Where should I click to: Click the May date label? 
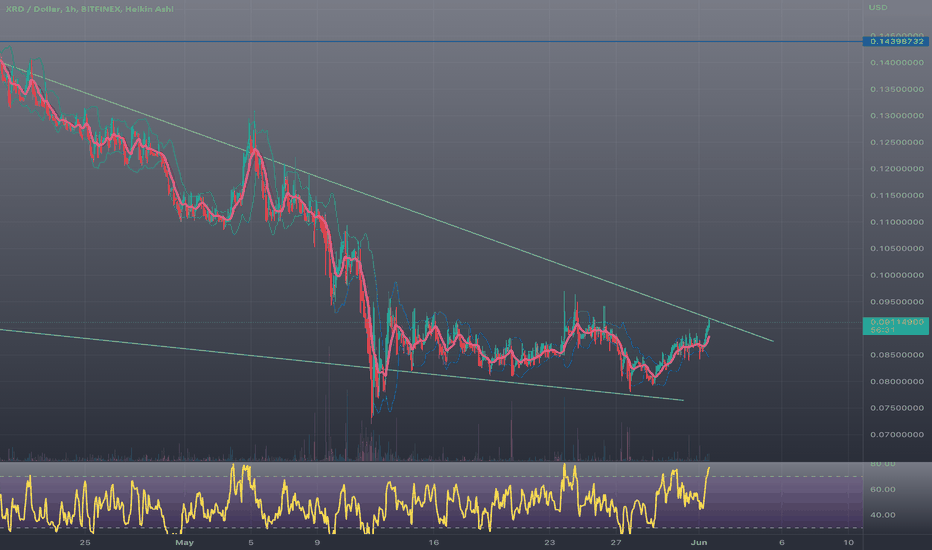(184, 542)
